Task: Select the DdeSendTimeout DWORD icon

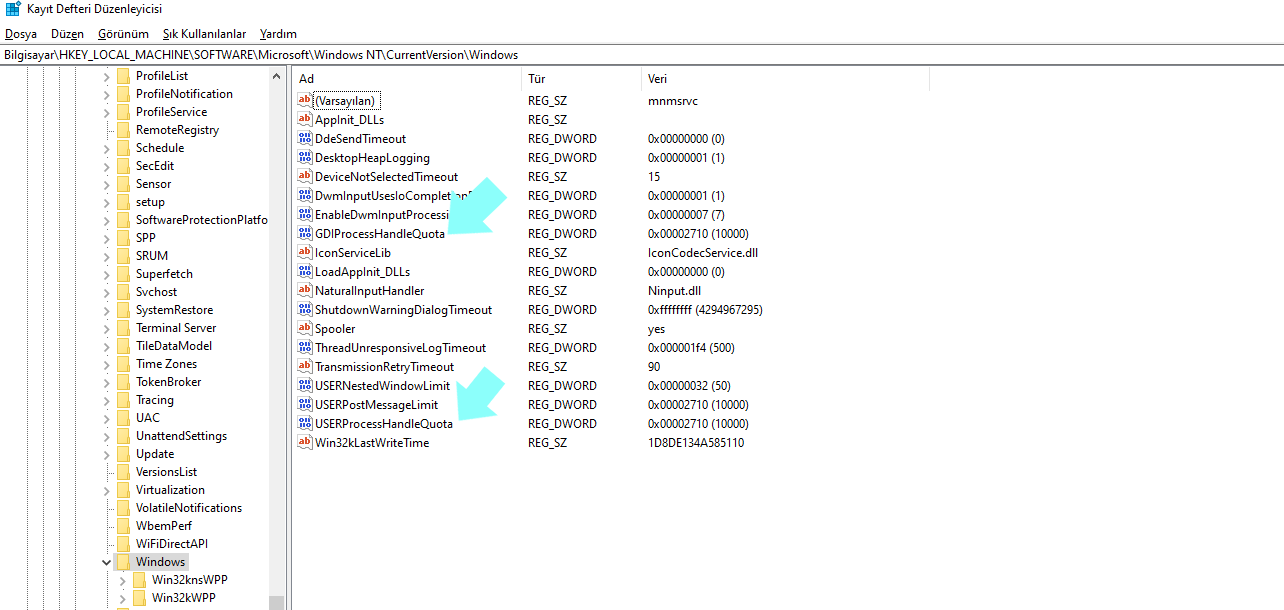Action: tap(305, 139)
